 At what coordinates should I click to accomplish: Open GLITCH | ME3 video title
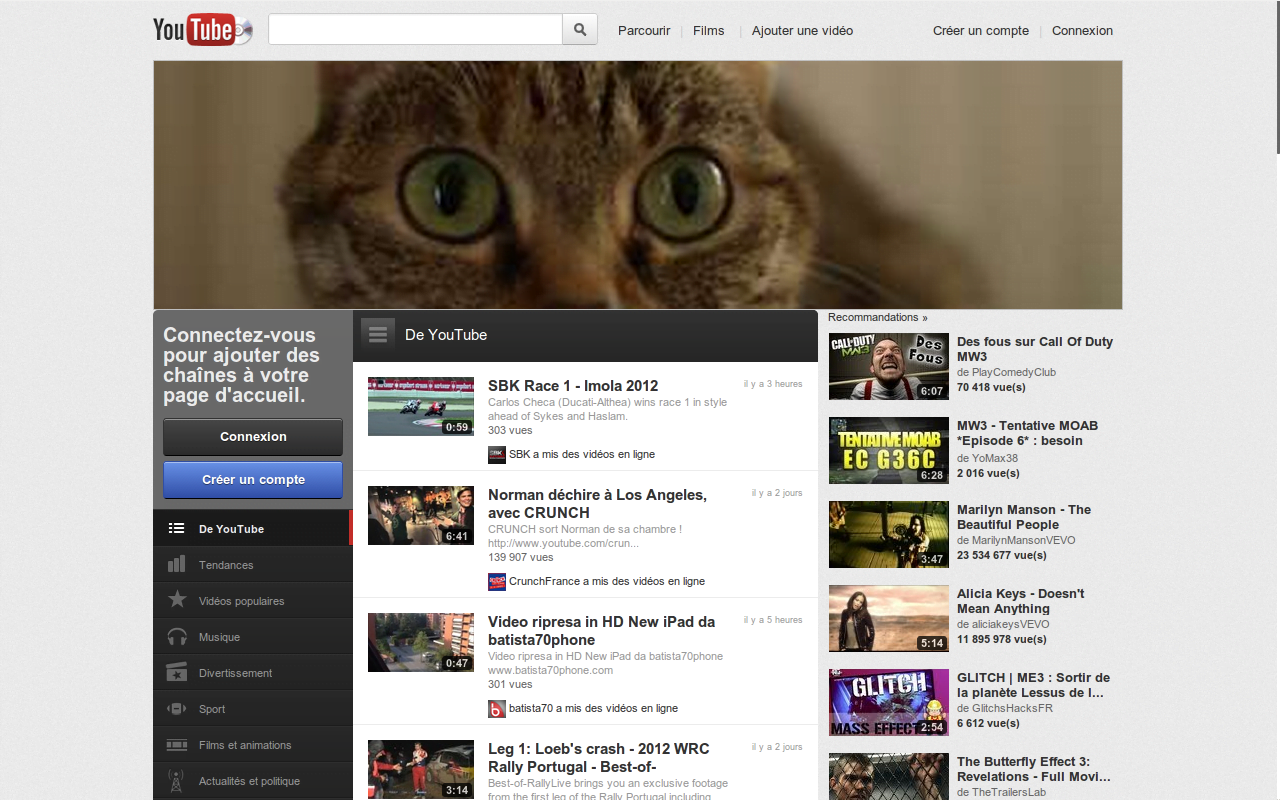[1033, 685]
